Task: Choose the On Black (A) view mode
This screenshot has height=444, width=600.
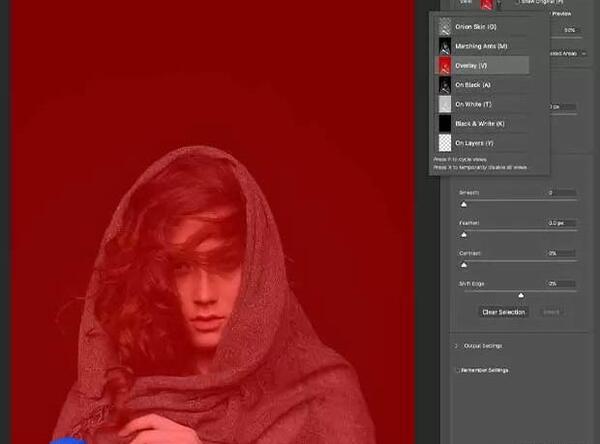Action: pyautogui.click(x=482, y=85)
